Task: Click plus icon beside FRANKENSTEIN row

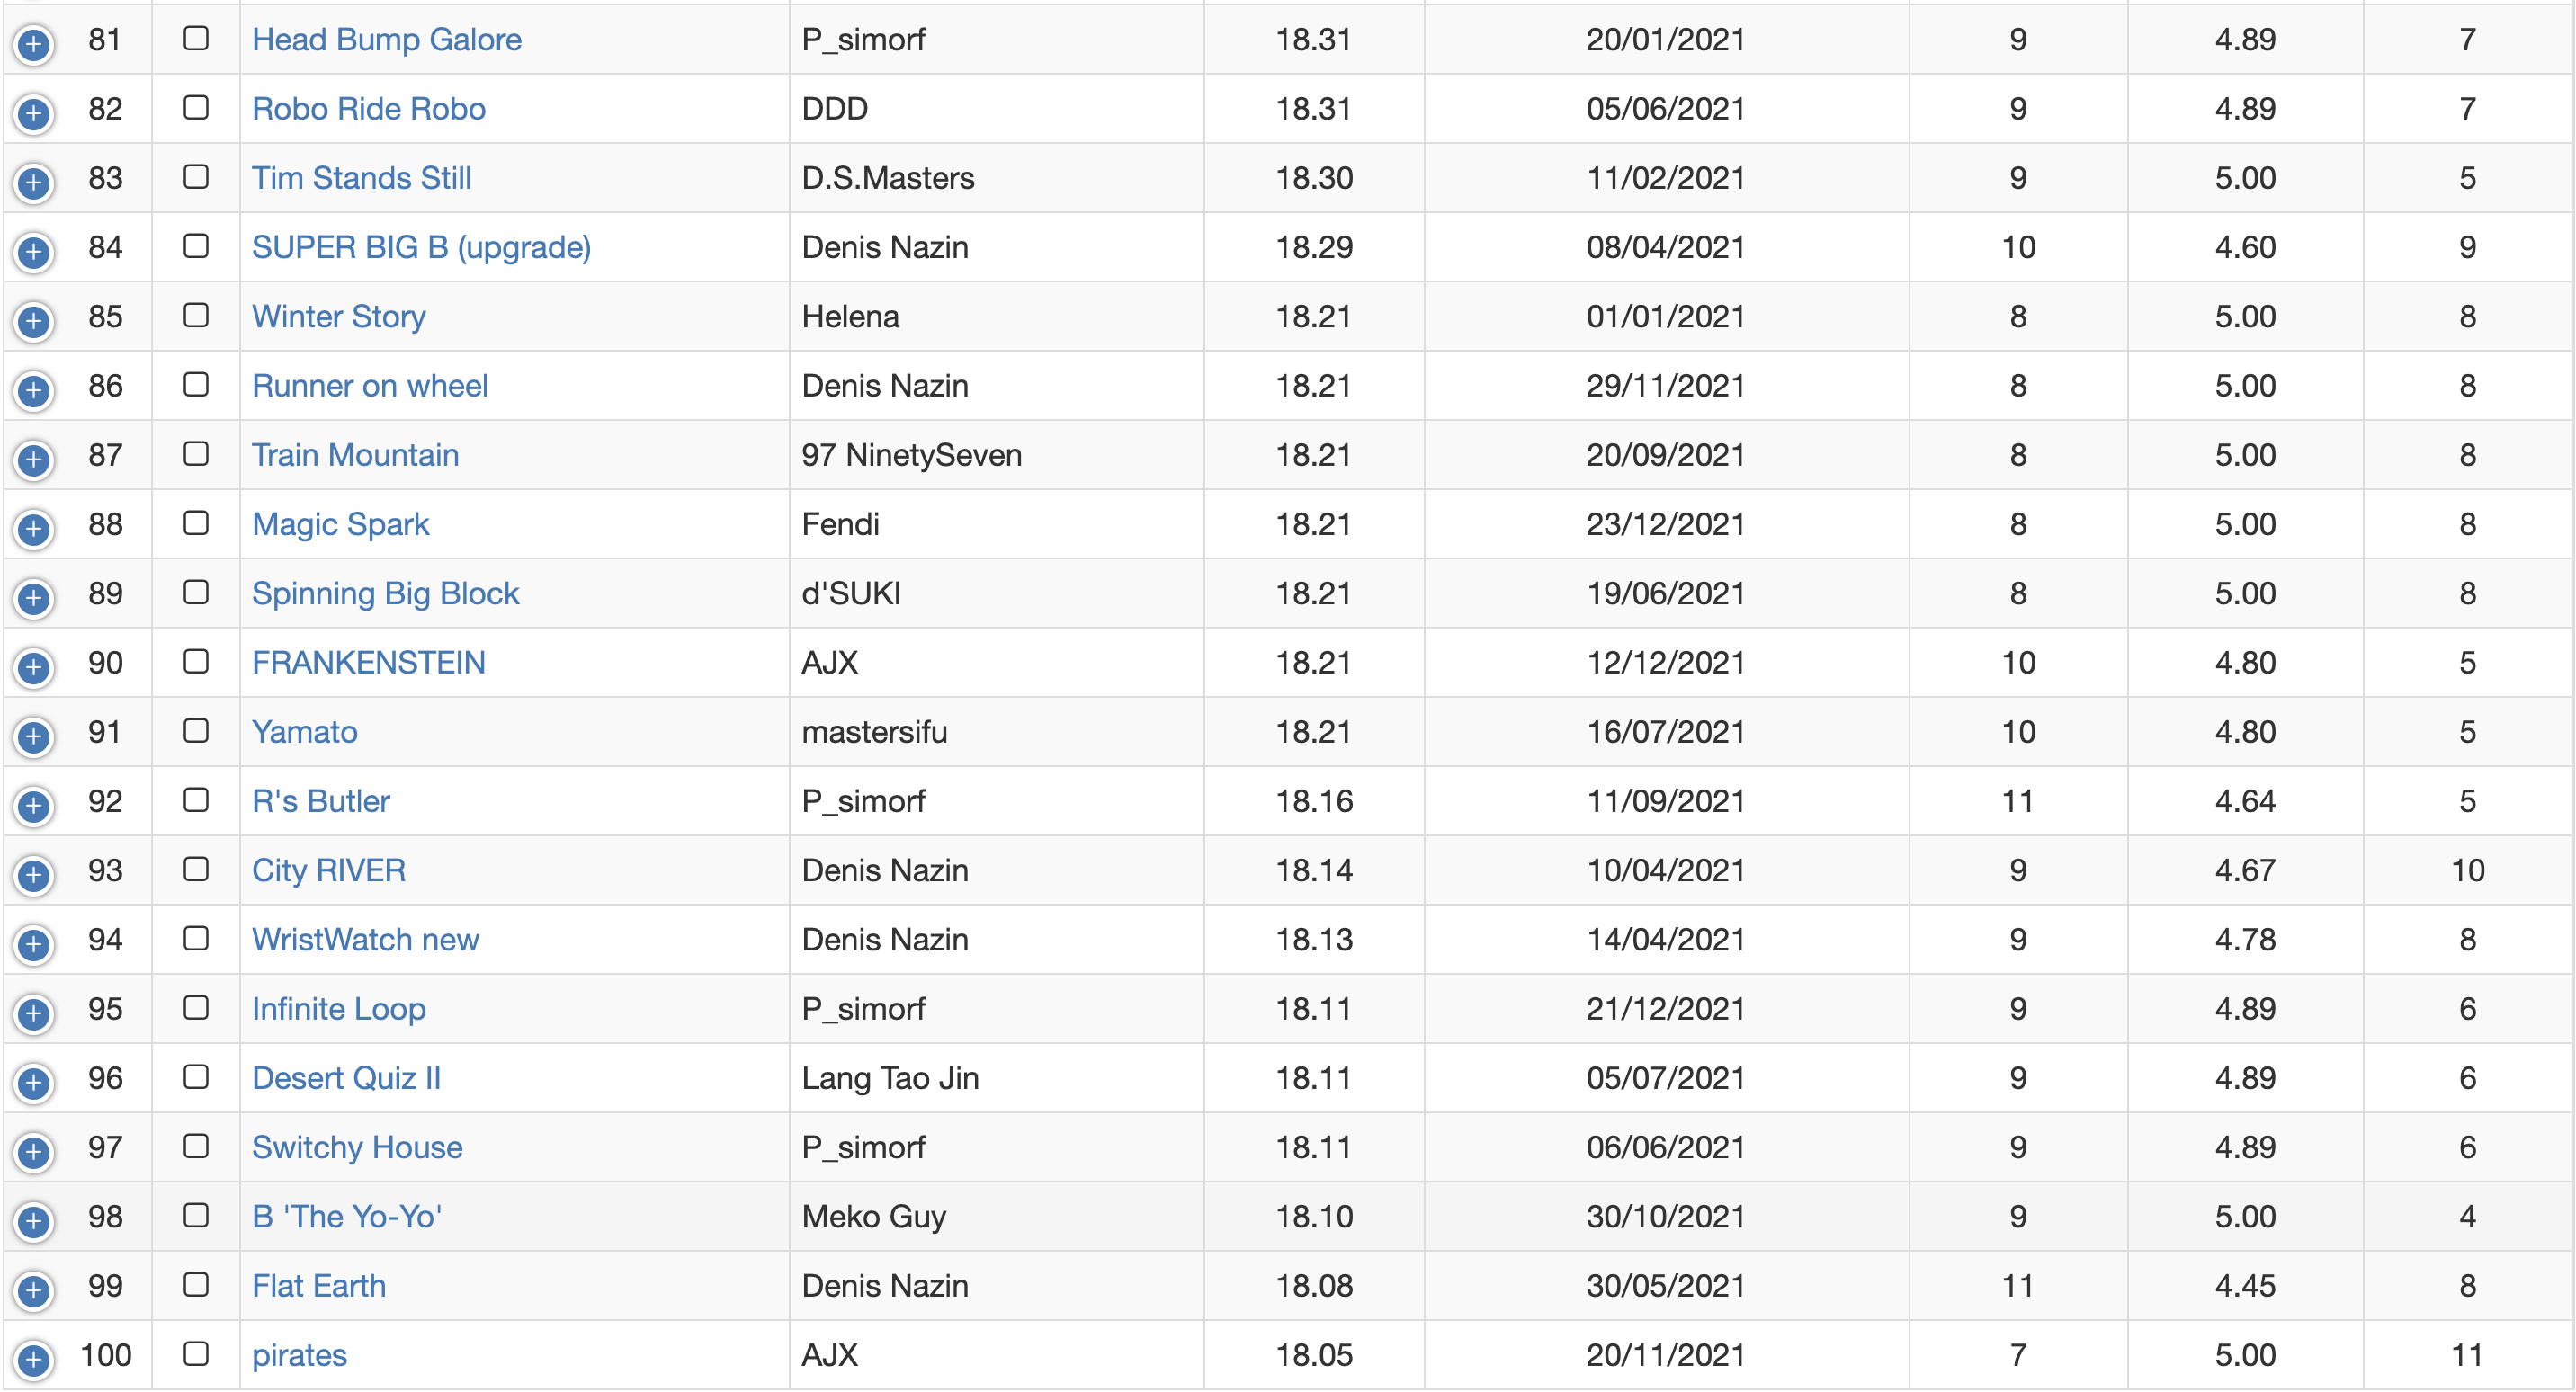Action: 34,667
